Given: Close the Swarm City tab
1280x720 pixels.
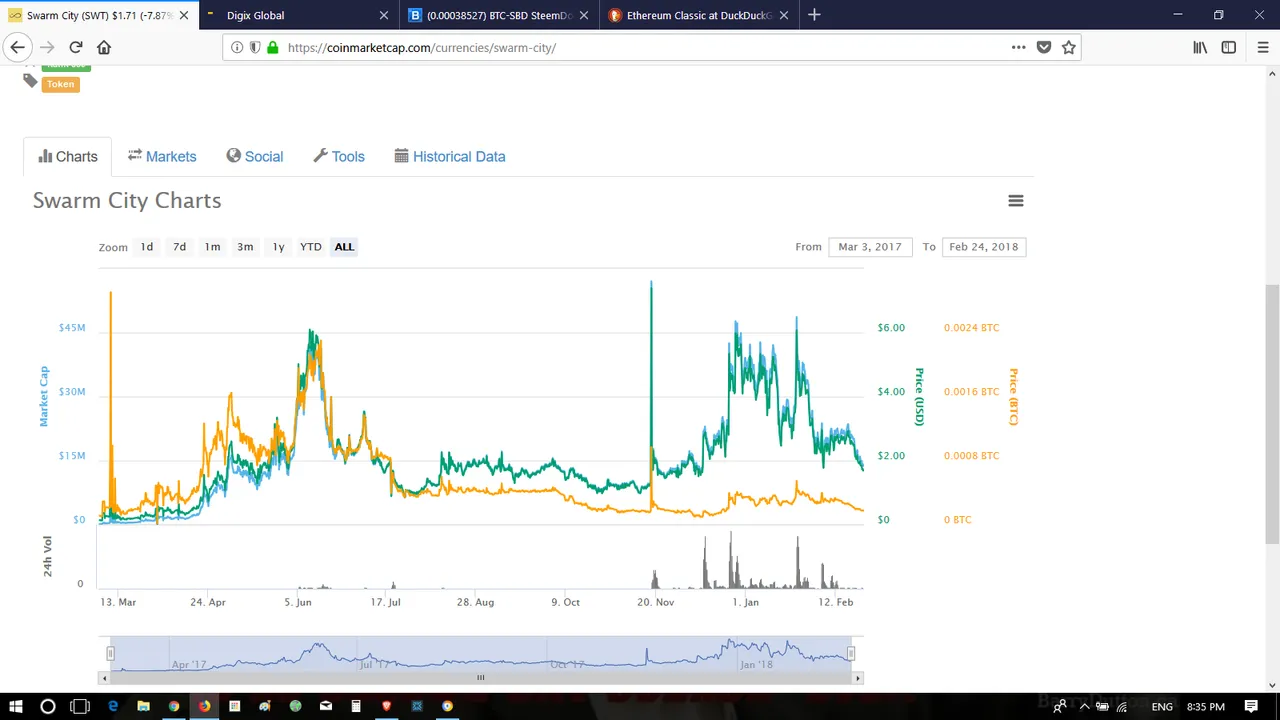Looking at the screenshot, I should (x=184, y=15).
